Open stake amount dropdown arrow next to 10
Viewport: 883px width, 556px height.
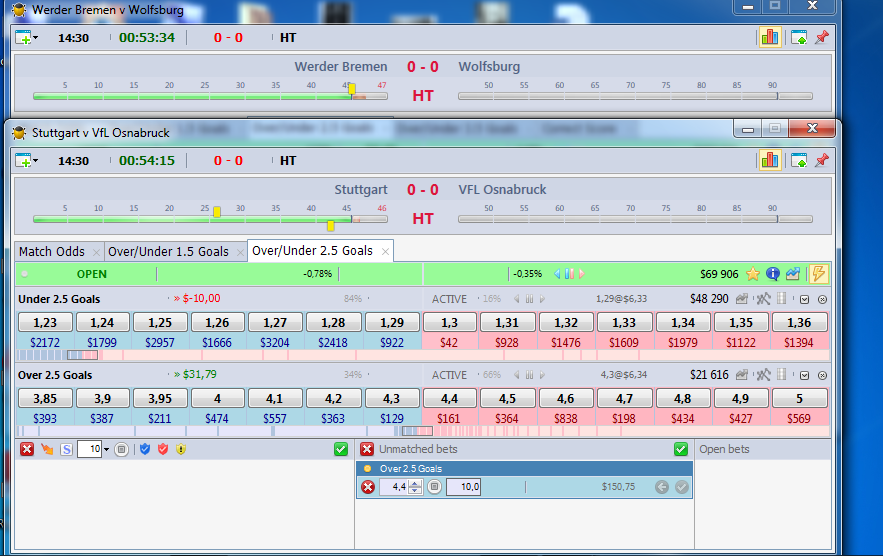click(x=106, y=450)
